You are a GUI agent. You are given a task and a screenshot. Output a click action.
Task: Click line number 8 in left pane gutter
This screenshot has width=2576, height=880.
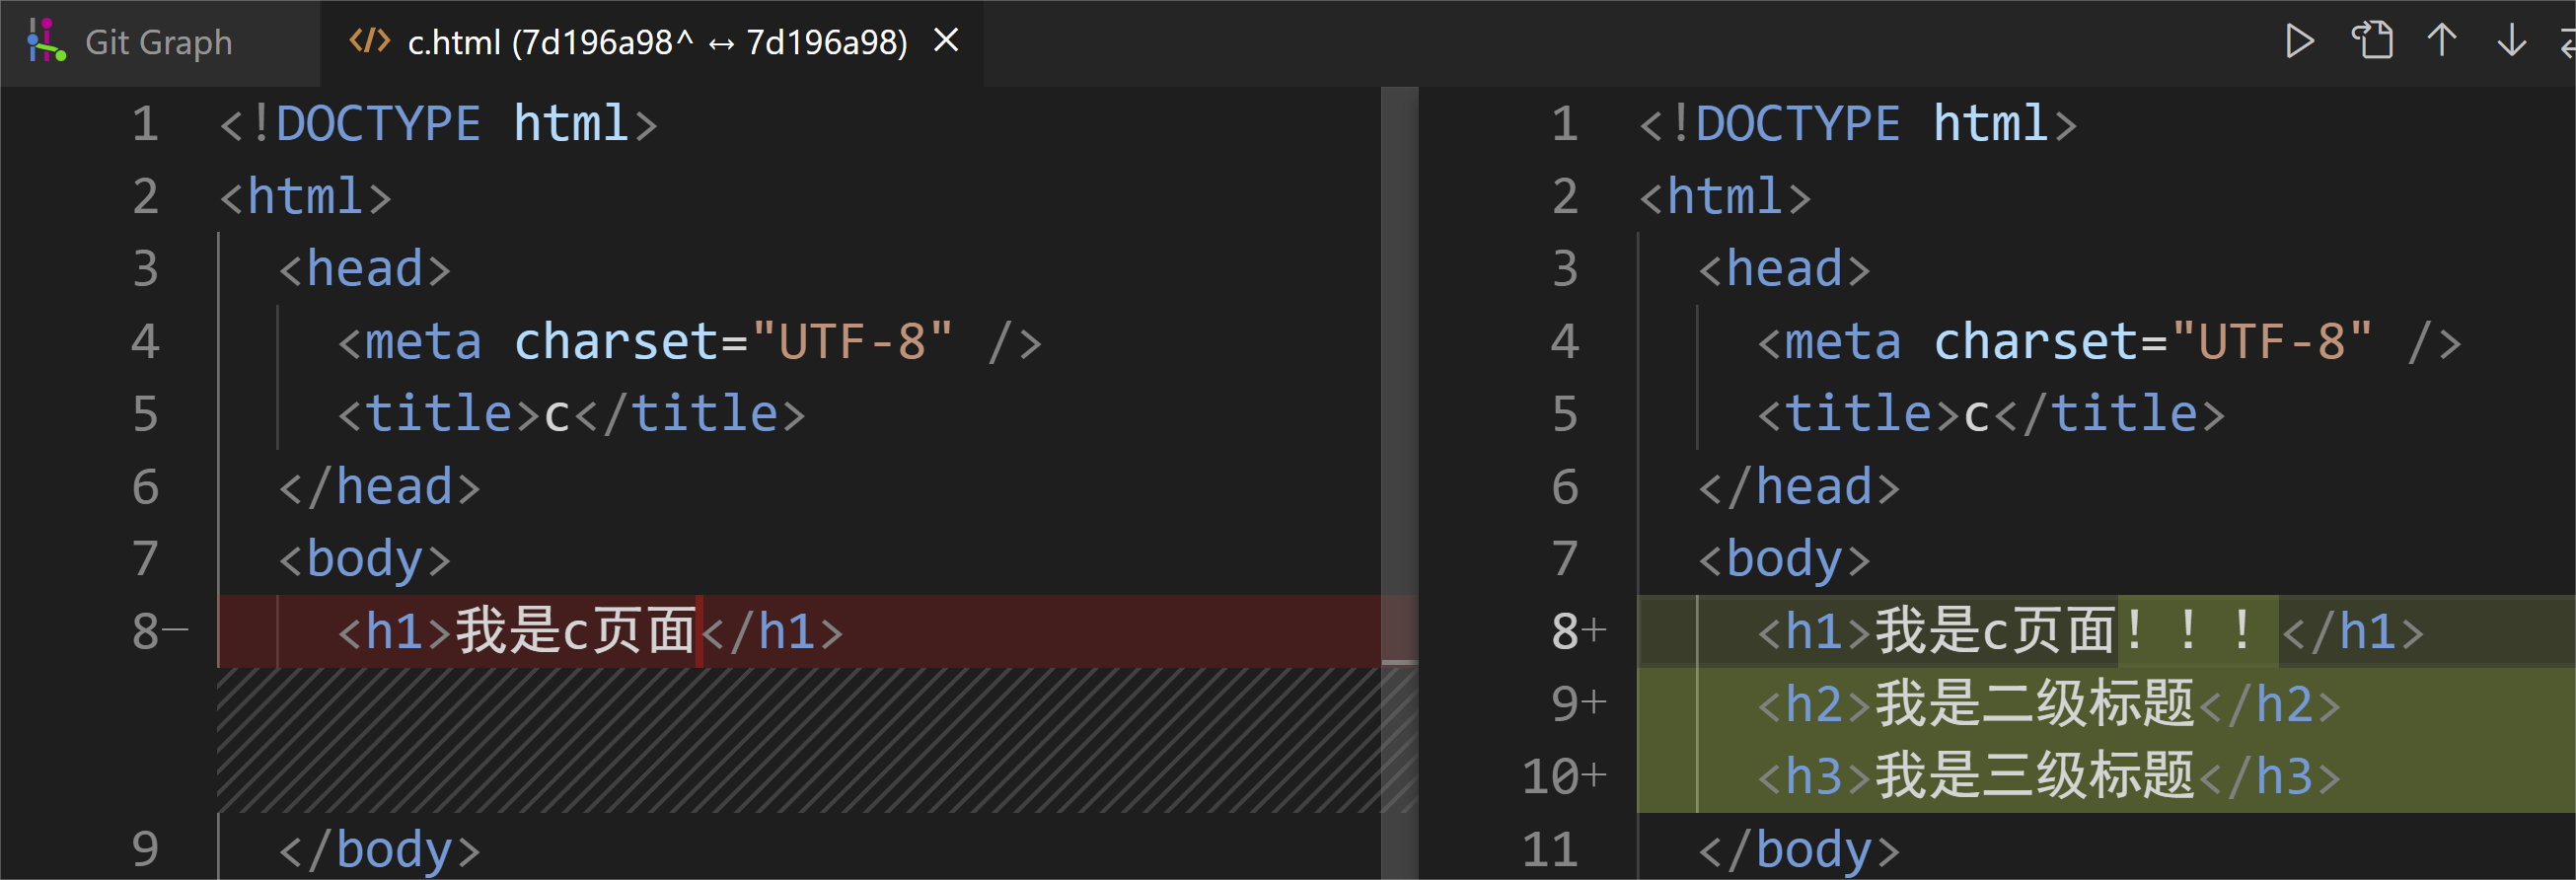click(146, 631)
